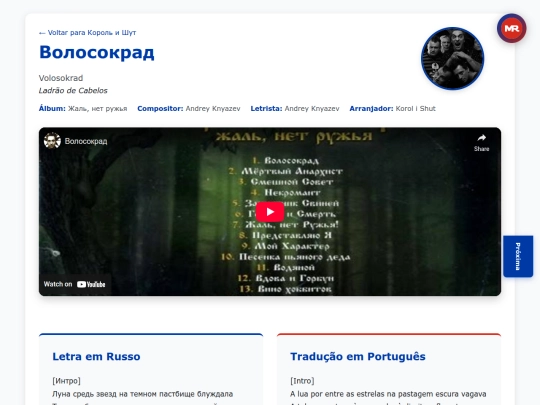Image resolution: width=540 pixels, height=405 pixels.
Task: Click the Próxima side button
Action: (518, 256)
